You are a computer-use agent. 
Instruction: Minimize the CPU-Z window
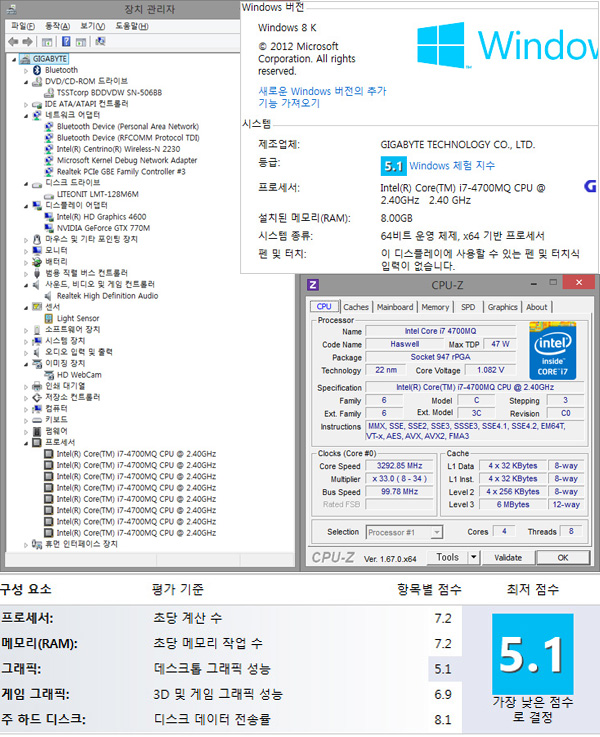point(534,283)
